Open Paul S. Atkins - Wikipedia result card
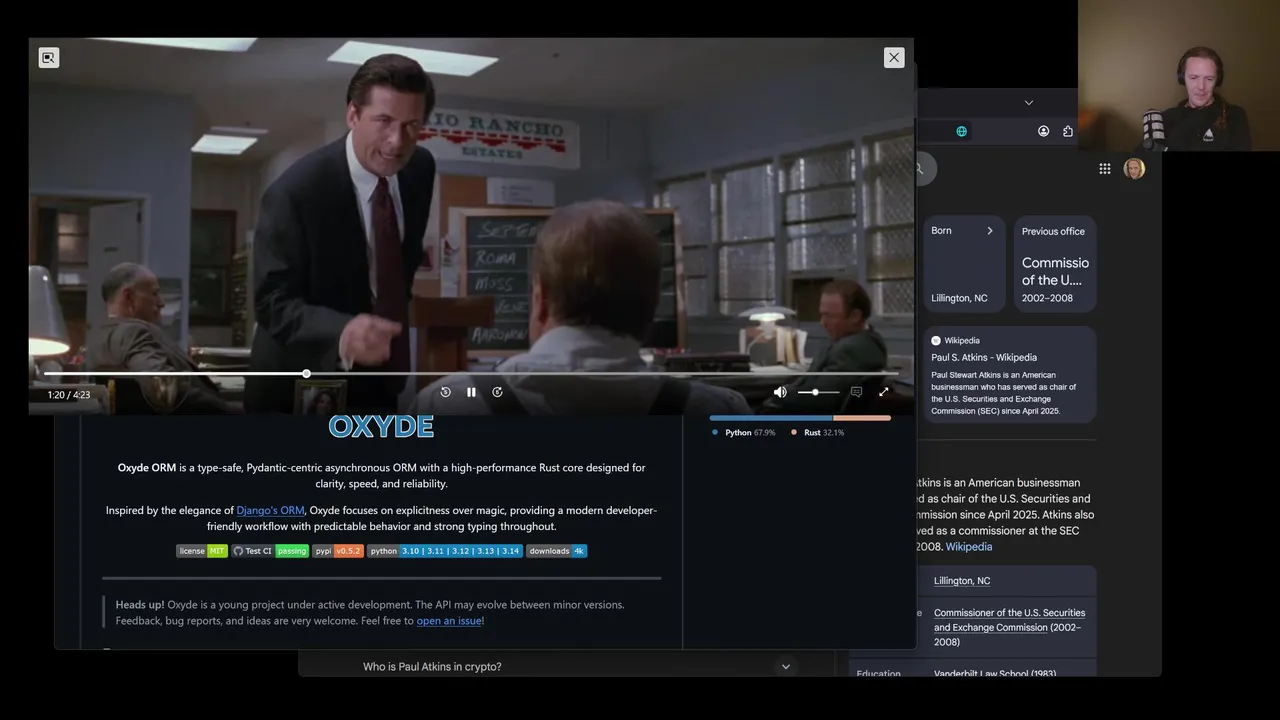The height and width of the screenshot is (720, 1280). [1010, 374]
